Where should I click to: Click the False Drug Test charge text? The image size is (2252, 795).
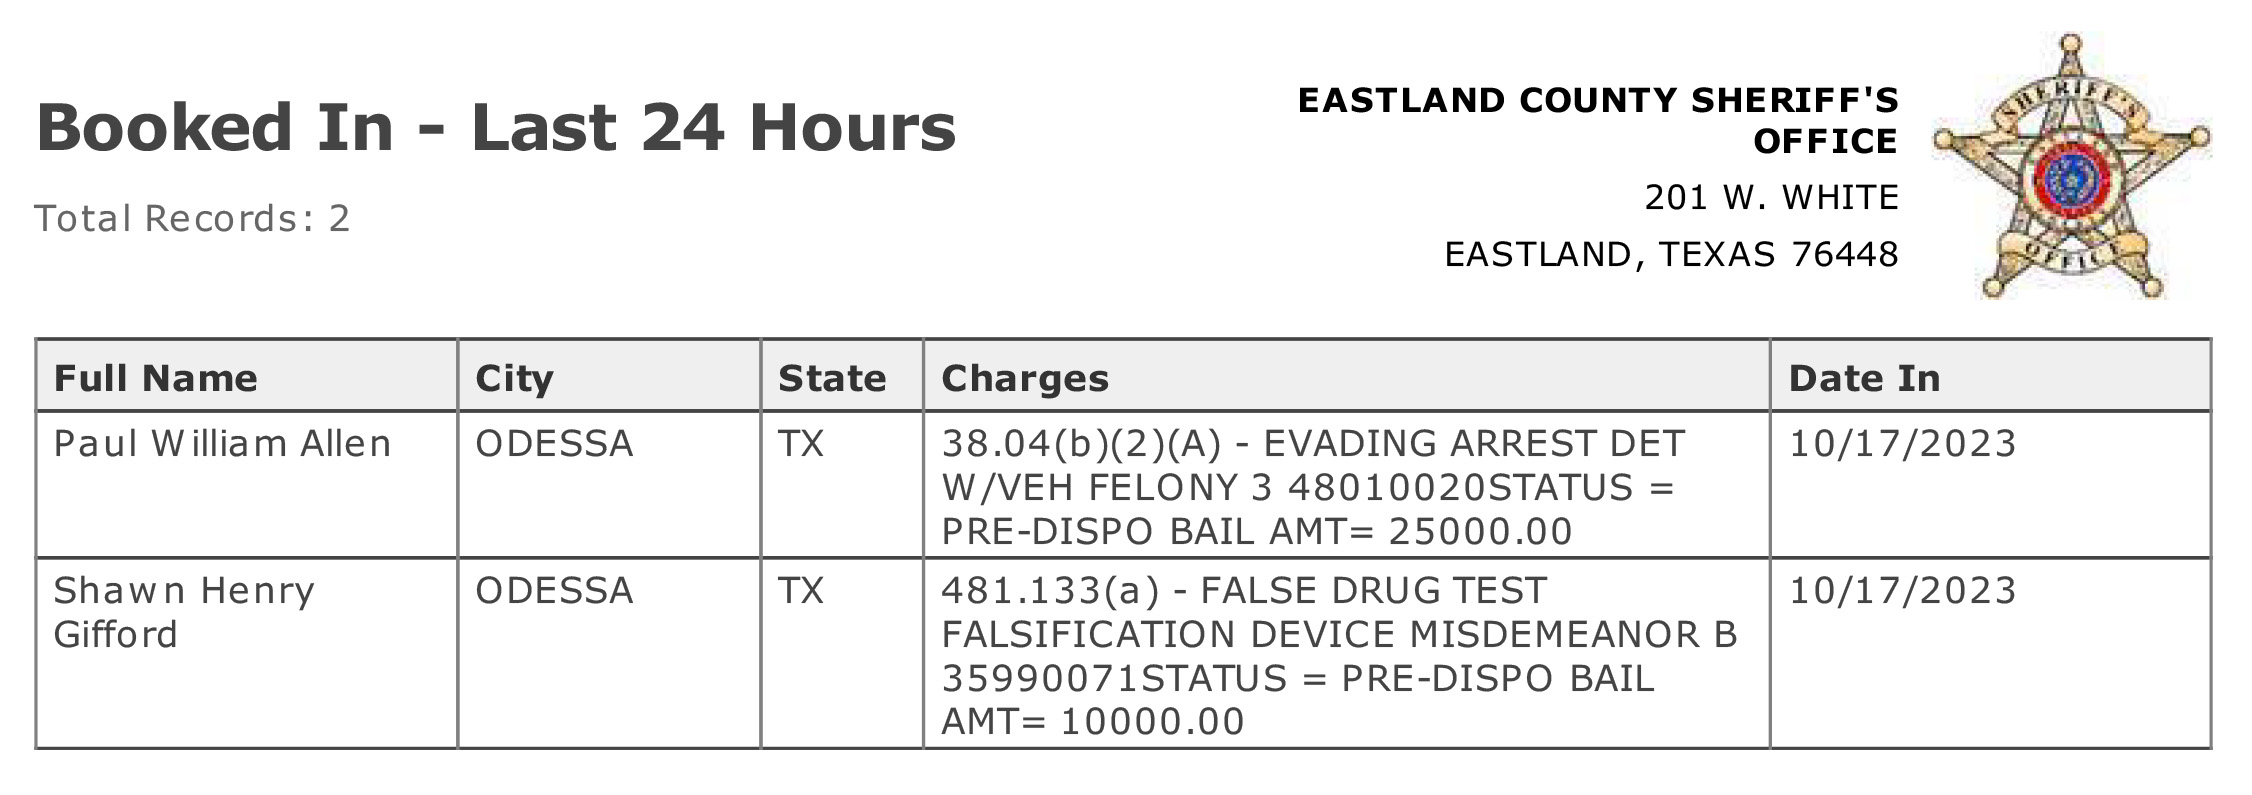pyautogui.click(x=1339, y=656)
